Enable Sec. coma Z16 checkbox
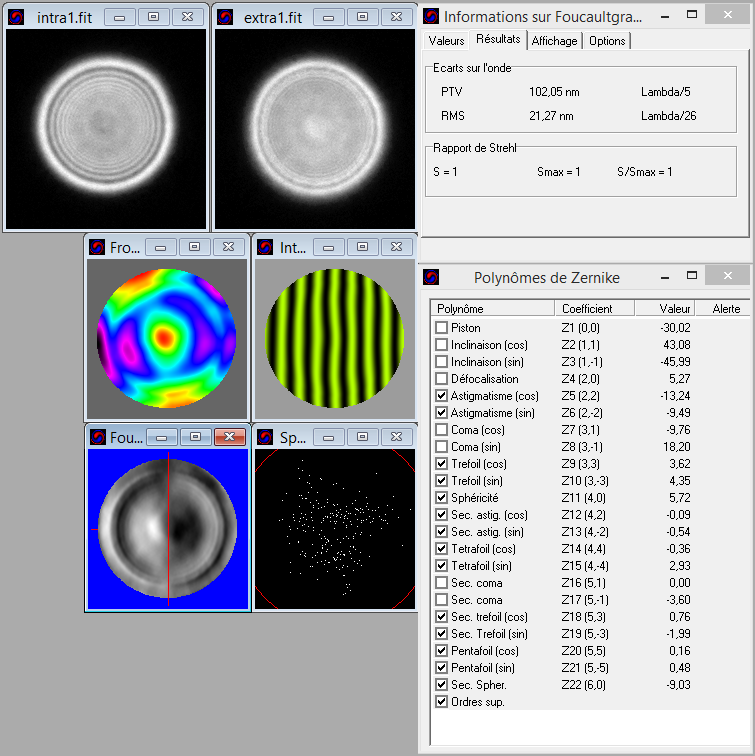 (x=441, y=582)
